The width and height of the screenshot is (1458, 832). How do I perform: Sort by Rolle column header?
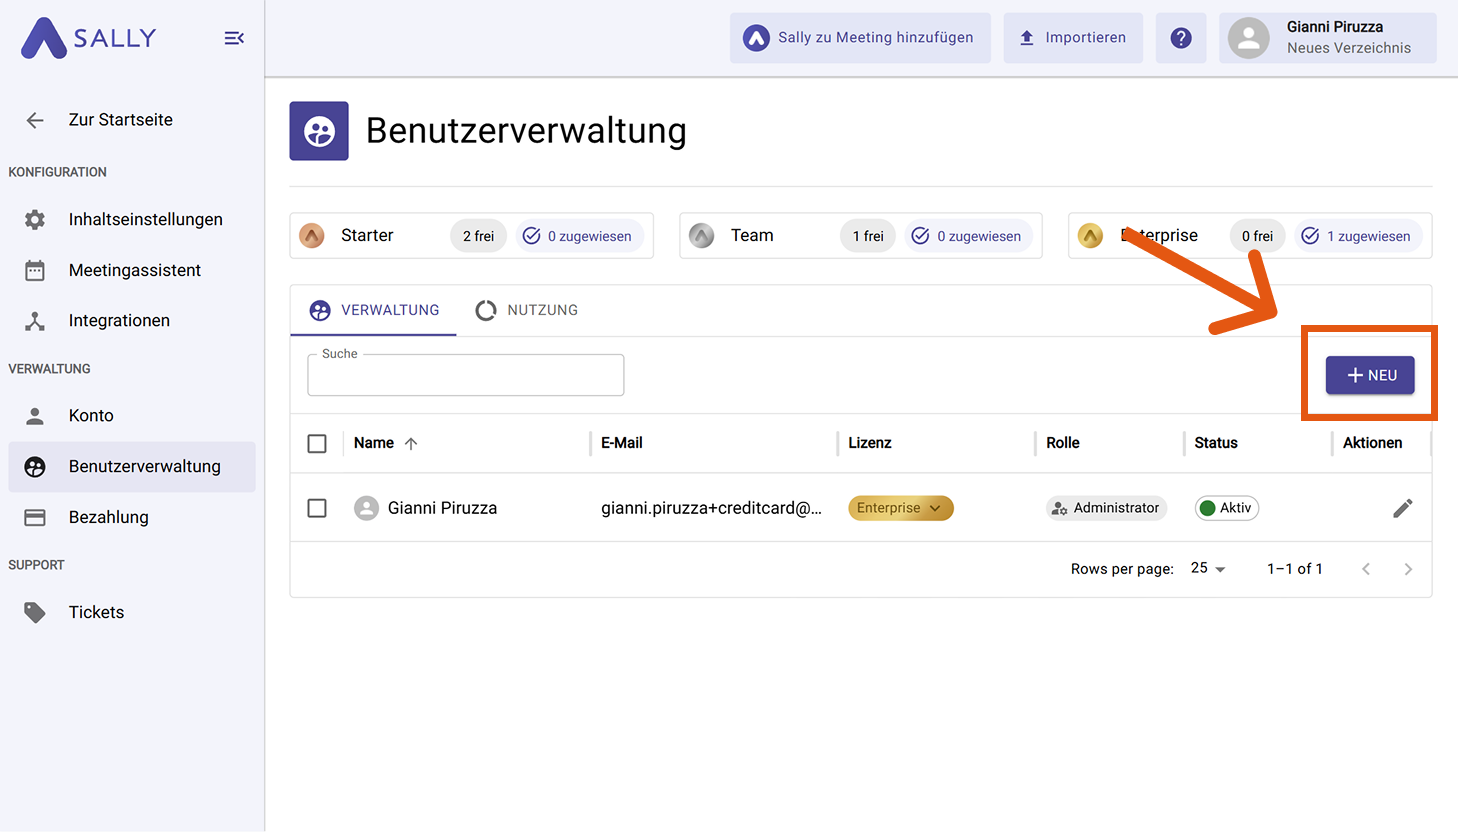click(x=1063, y=443)
